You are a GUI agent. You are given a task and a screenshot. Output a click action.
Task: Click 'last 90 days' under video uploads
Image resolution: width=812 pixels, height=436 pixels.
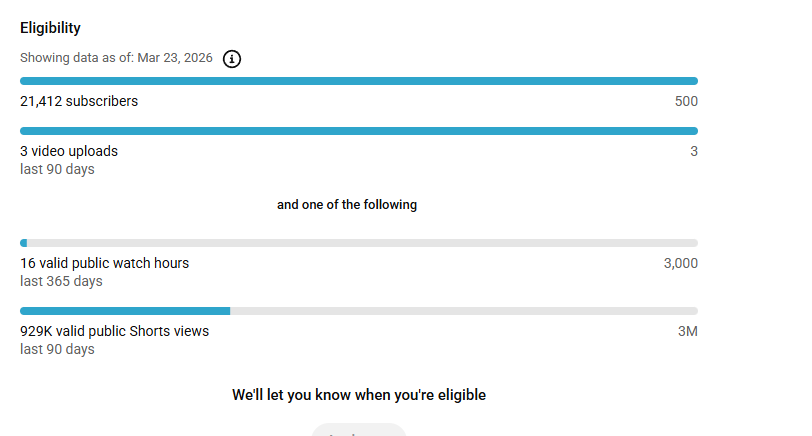[57, 169]
